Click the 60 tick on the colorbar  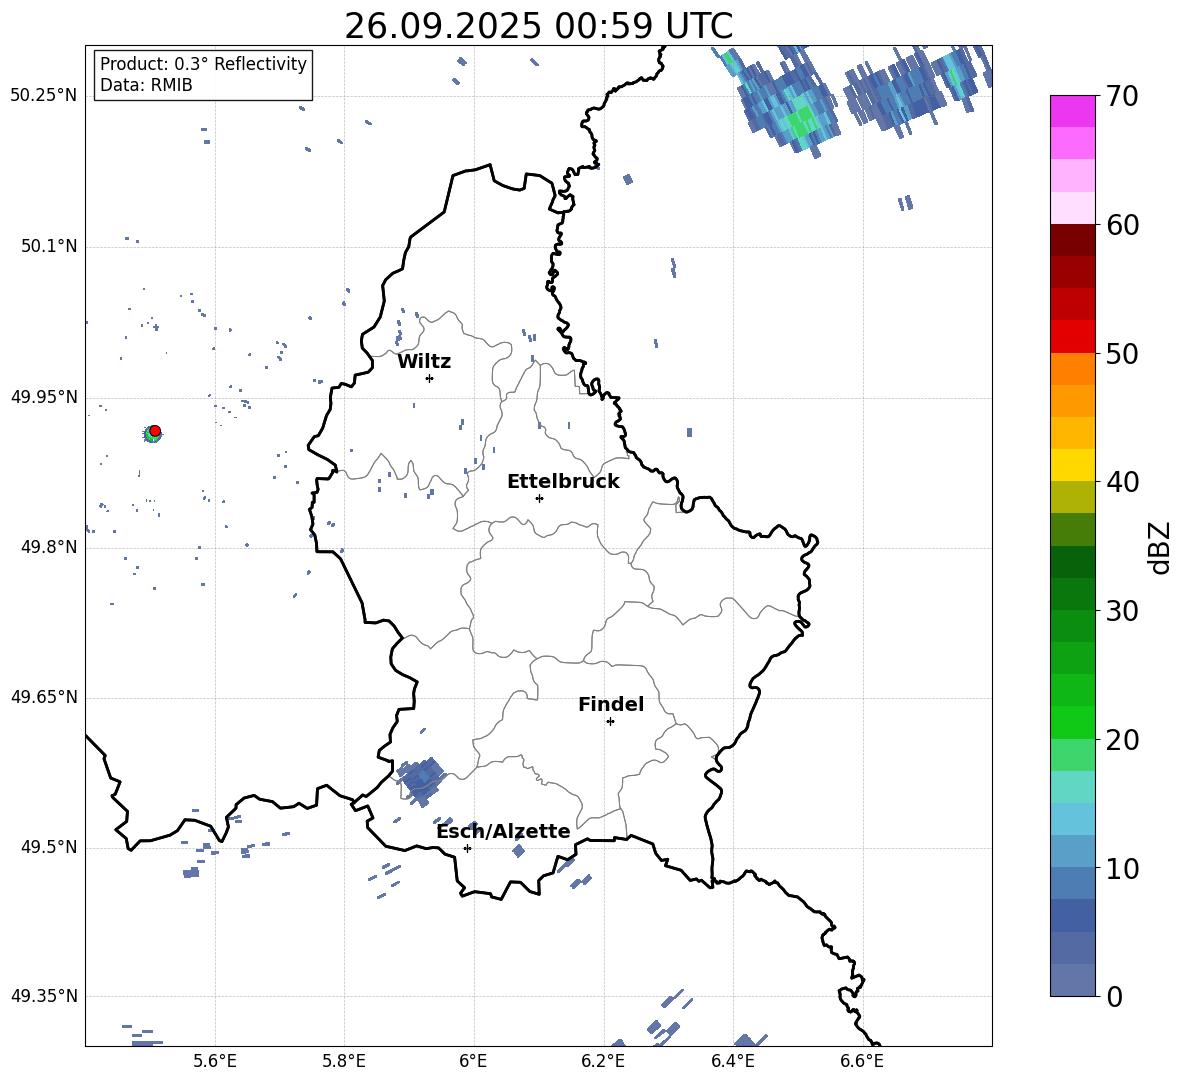(x=1122, y=225)
